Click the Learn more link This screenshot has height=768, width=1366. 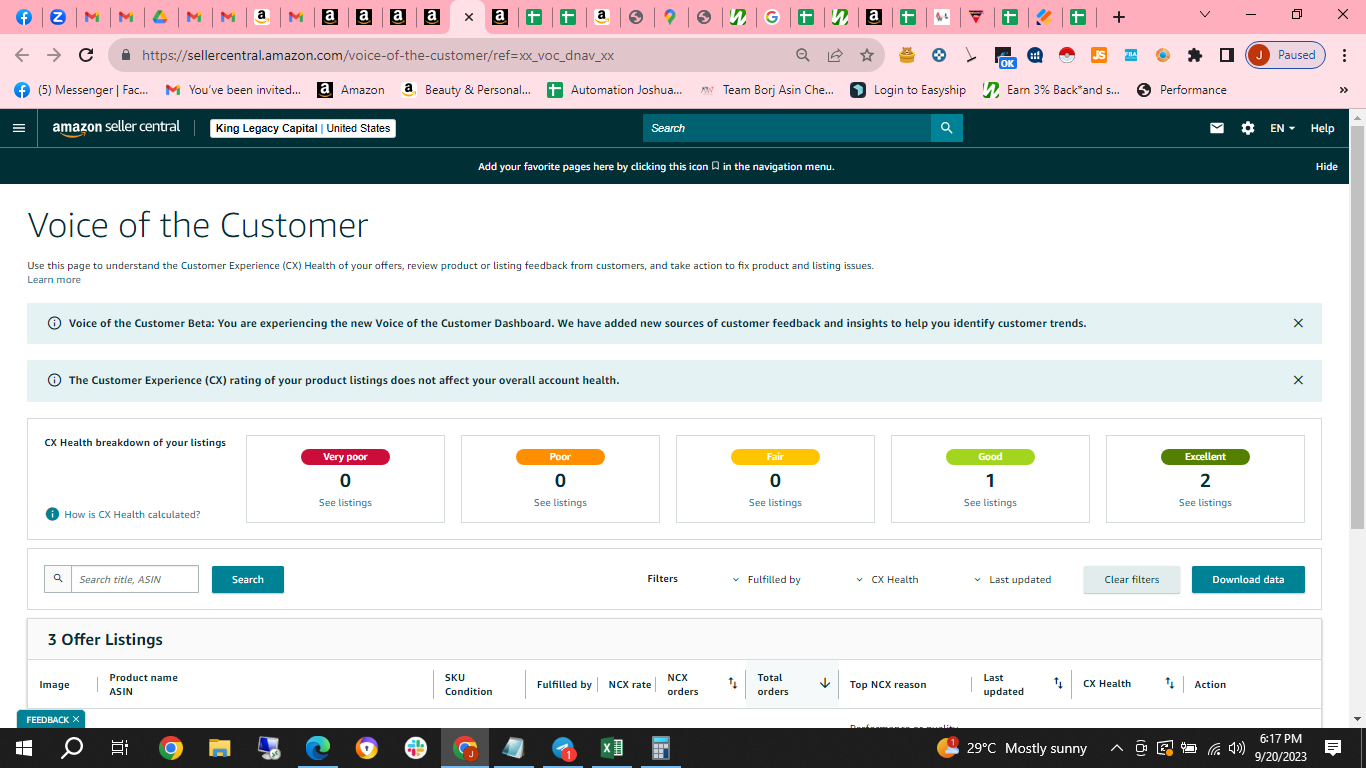click(54, 280)
